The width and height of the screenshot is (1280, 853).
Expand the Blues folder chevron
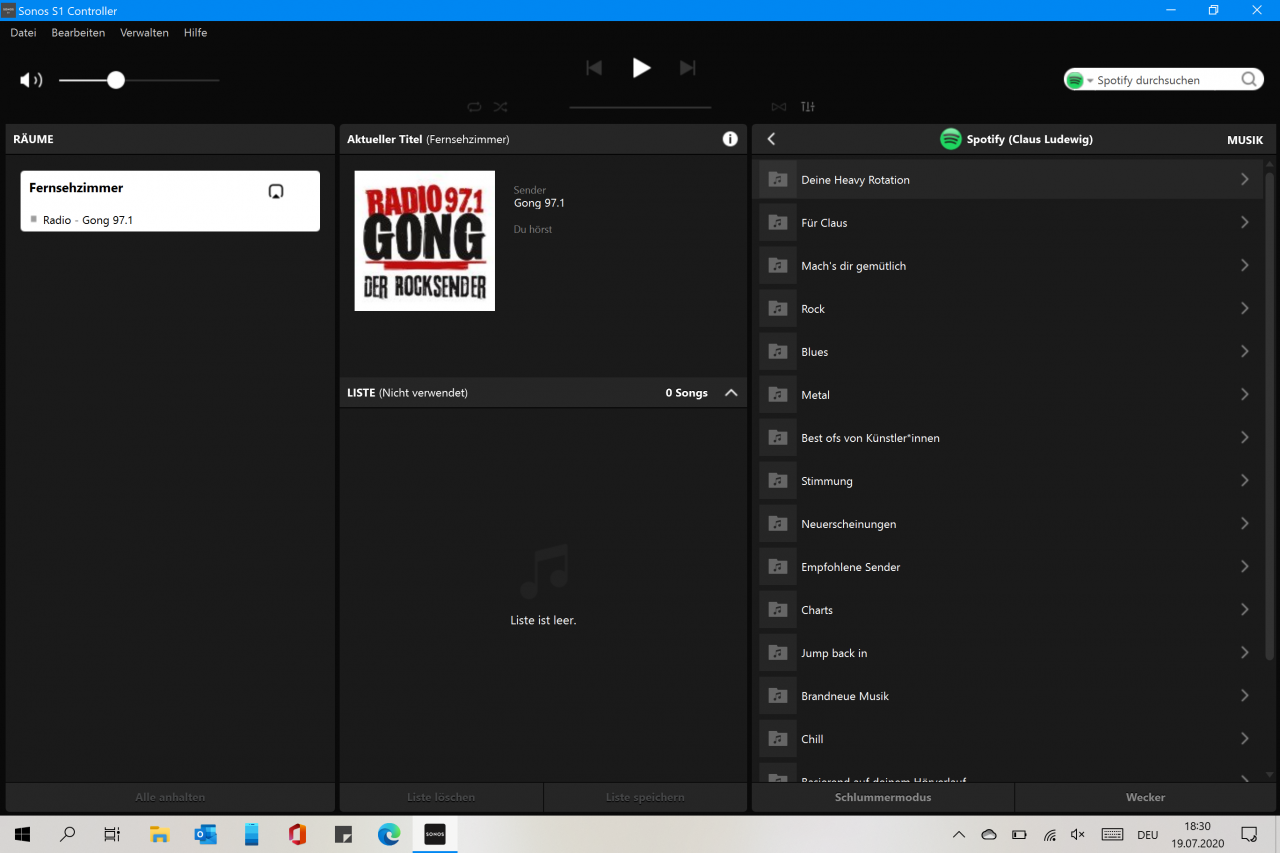click(x=1245, y=352)
